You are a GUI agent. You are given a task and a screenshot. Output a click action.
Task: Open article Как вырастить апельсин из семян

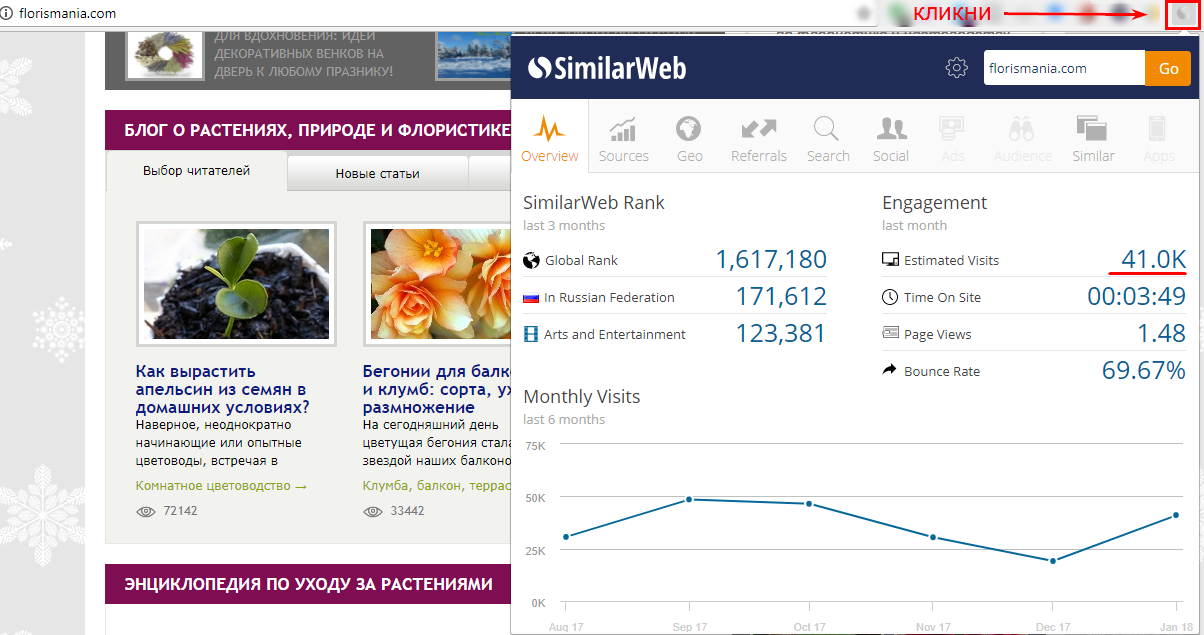[222, 390]
